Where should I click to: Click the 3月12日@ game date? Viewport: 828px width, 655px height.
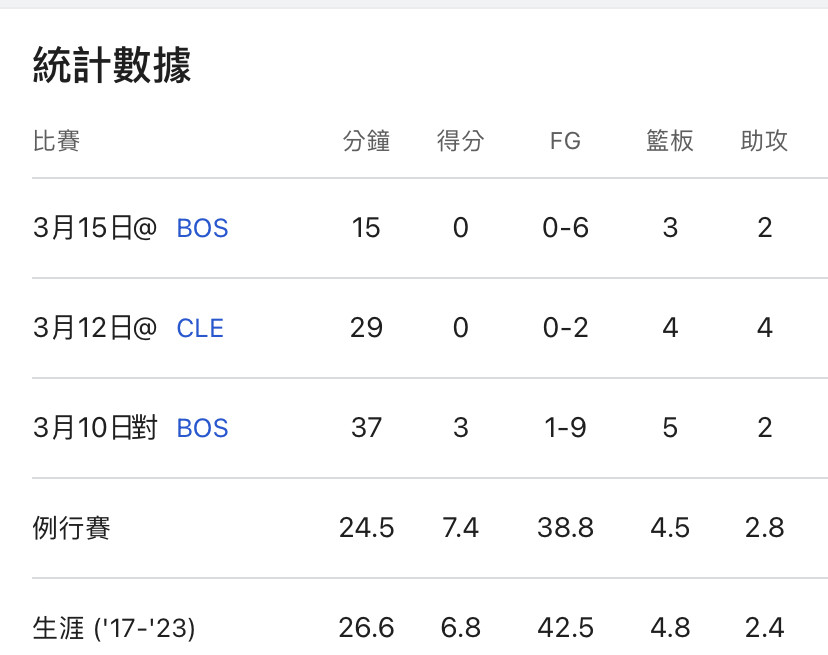[x=95, y=328]
